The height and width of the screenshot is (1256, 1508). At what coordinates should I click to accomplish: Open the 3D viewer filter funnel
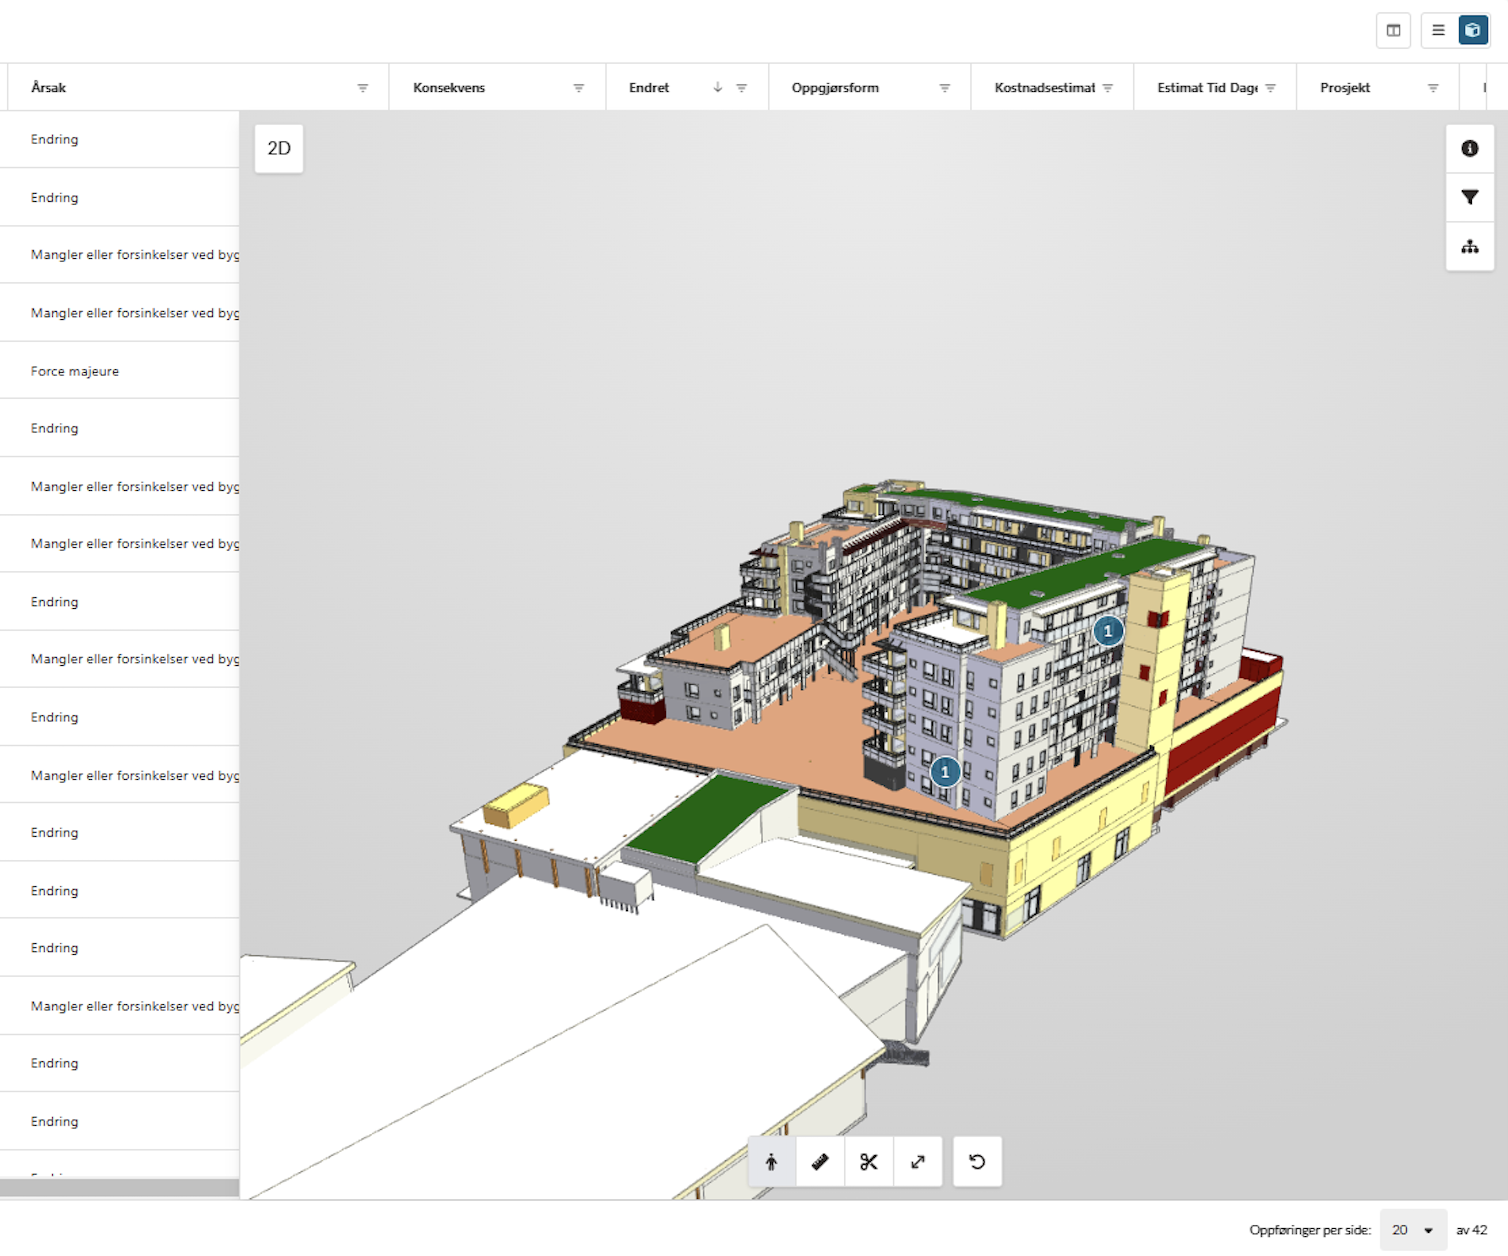coord(1469,197)
